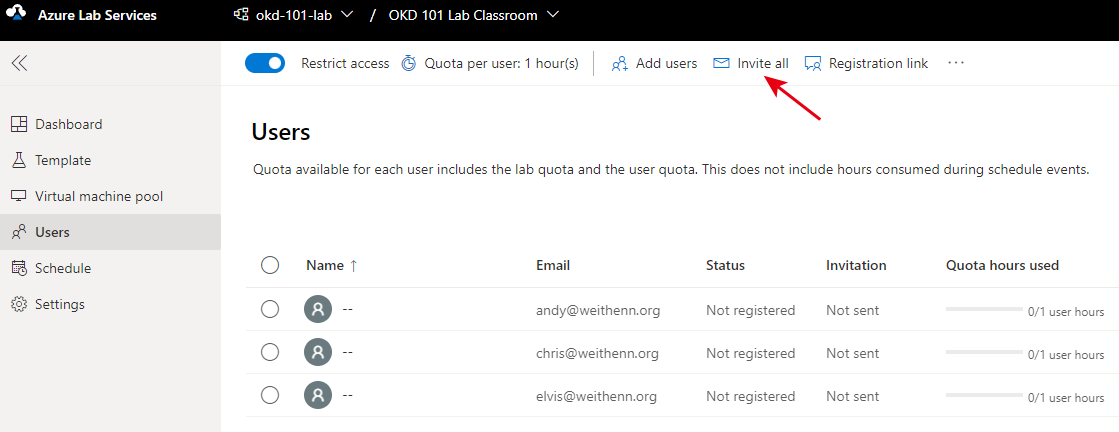
Task: Click avatar icon for elvis@weithenn.org
Action: pyautogui.click(x=318, y=396)
